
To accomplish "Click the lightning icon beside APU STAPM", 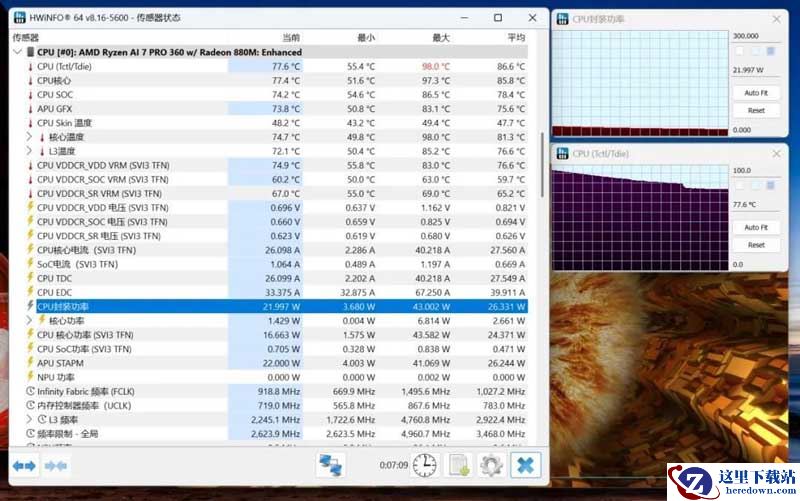I will (x=30, y=362).
